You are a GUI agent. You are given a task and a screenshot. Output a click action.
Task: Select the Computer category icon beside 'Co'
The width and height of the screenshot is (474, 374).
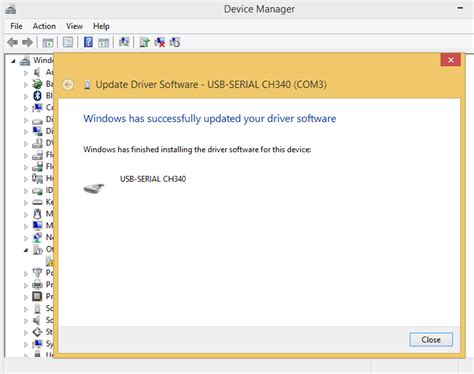37,108
